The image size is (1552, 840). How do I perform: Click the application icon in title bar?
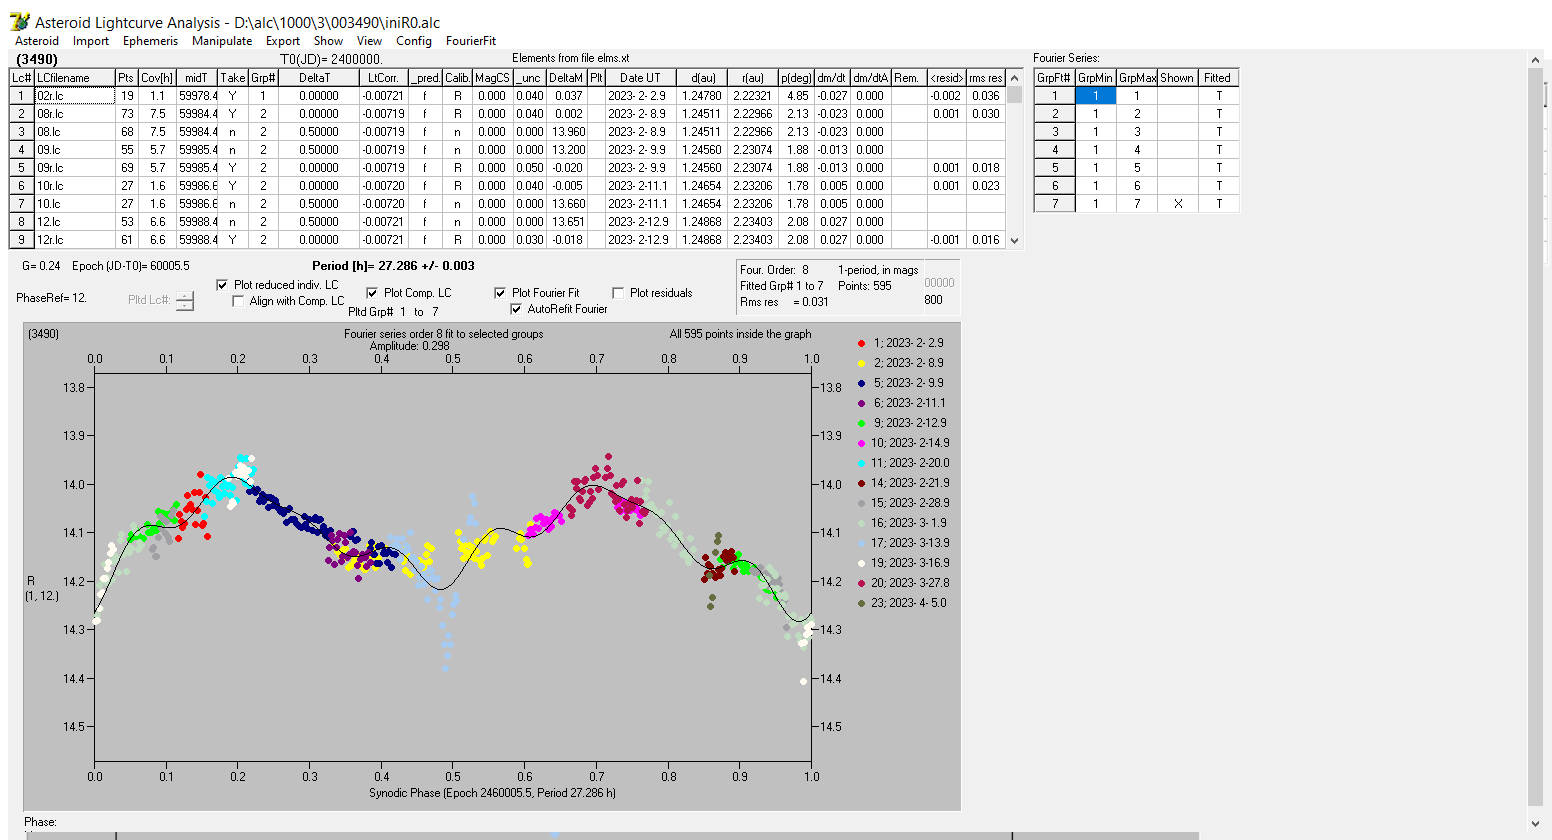coord(19,21)
